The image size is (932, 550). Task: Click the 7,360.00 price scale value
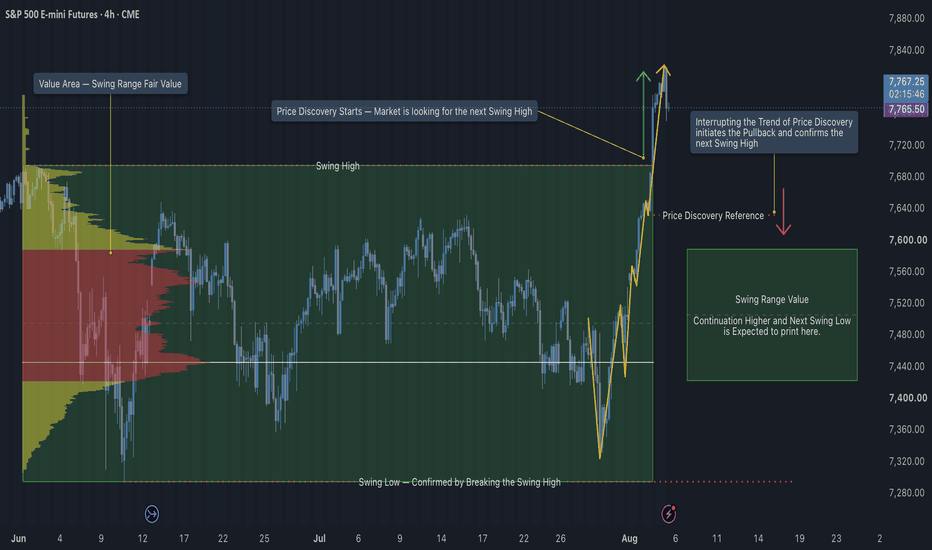(906, 429)
